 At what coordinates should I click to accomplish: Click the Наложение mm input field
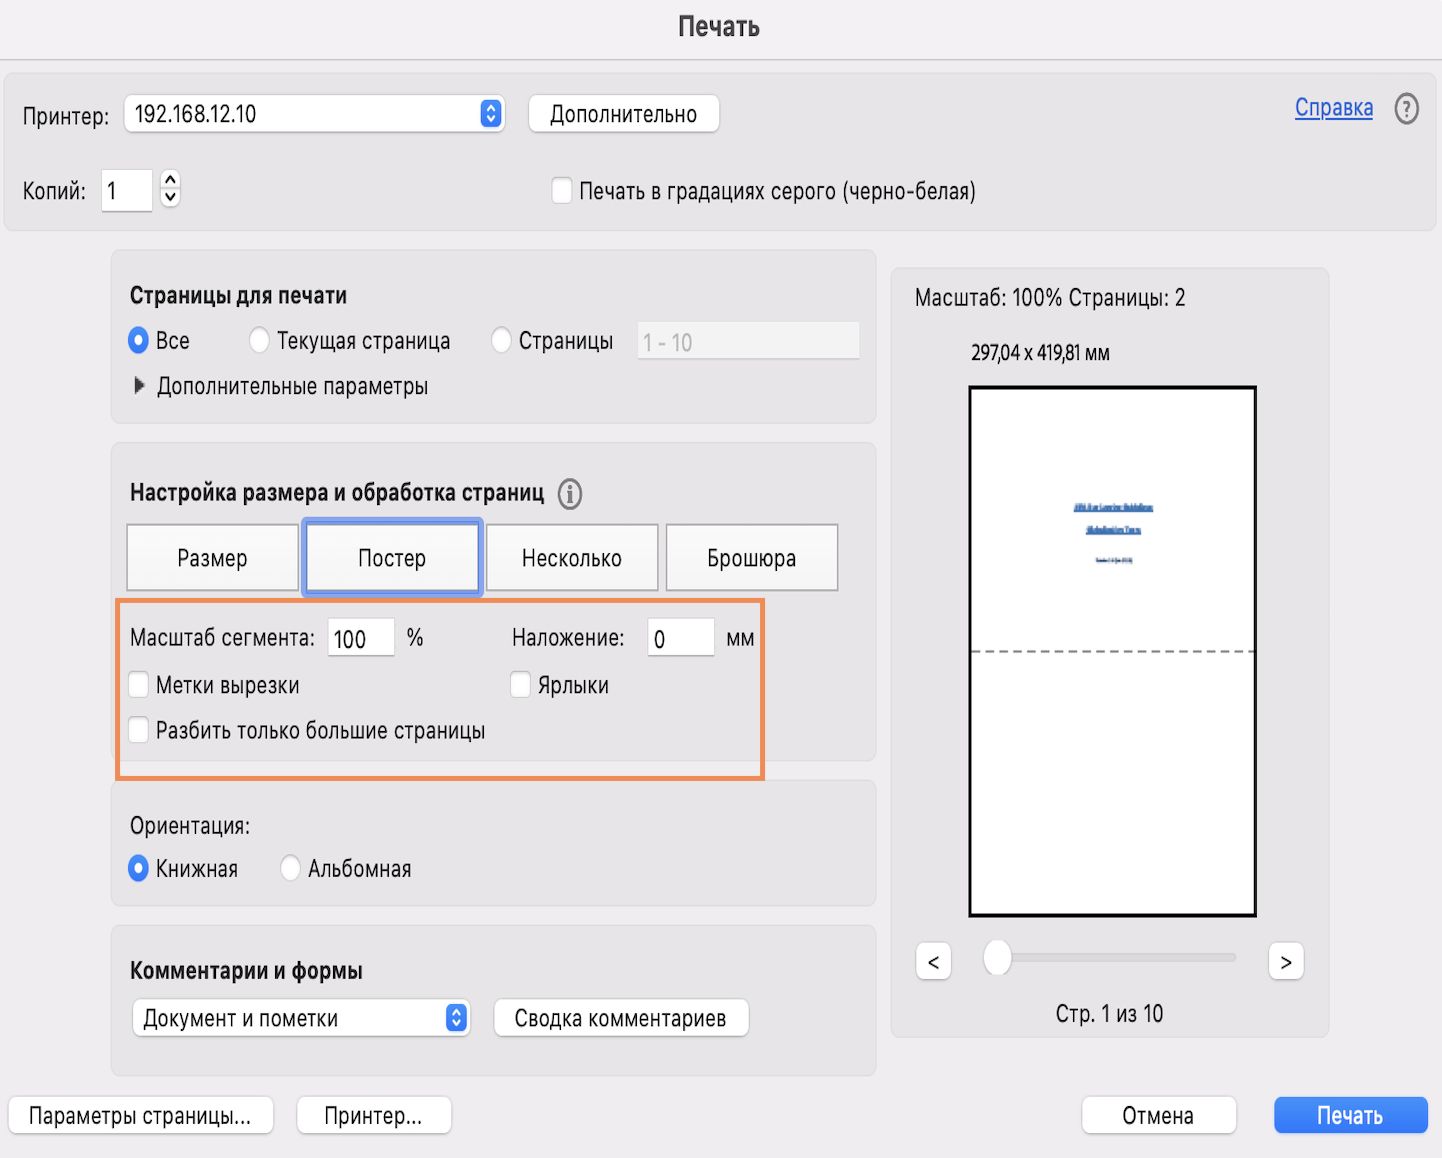(x=681, y=638)
